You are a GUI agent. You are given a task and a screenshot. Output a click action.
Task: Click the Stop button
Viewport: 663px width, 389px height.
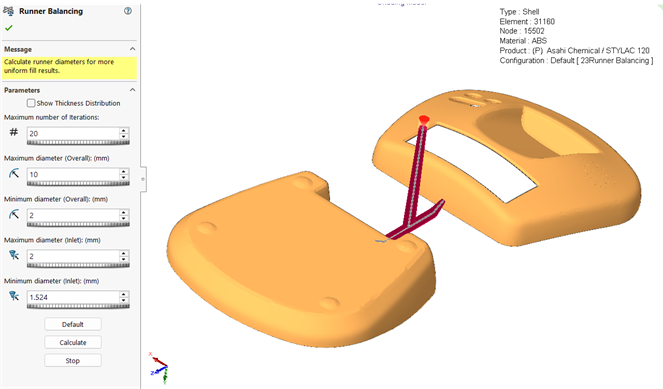(73, 361)
